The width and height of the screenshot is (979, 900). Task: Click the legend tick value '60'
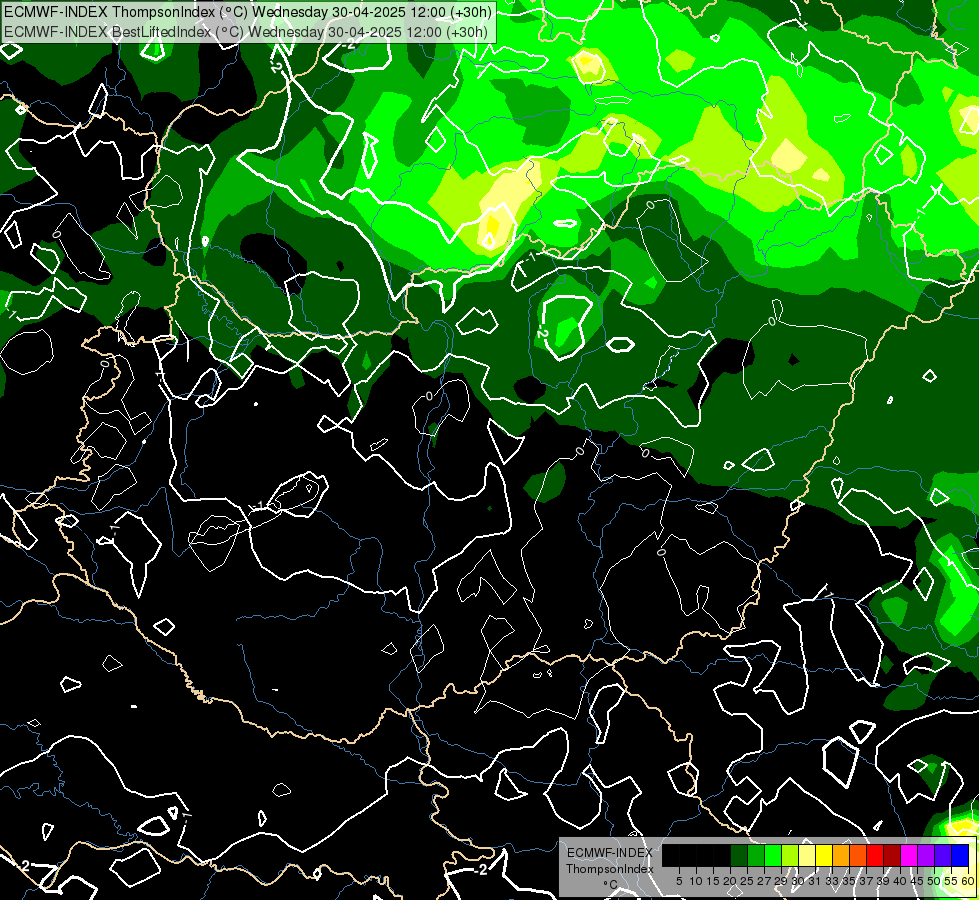pyautogui.click(x=968, y=881)
